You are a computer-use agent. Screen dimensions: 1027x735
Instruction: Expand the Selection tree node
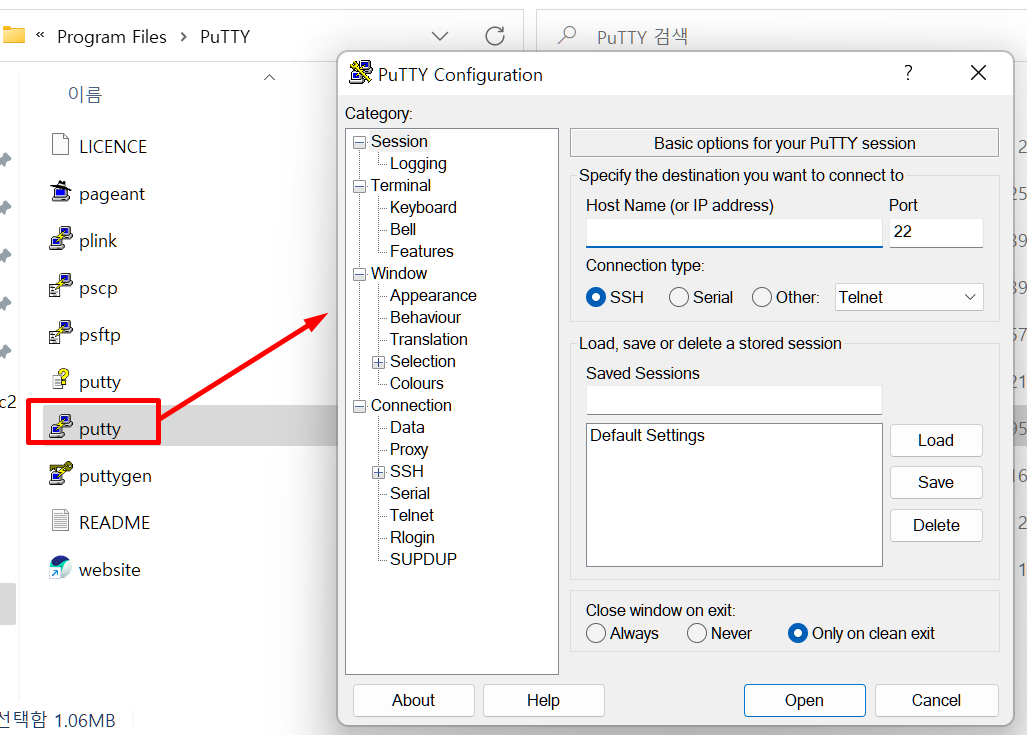pos(379,362)
